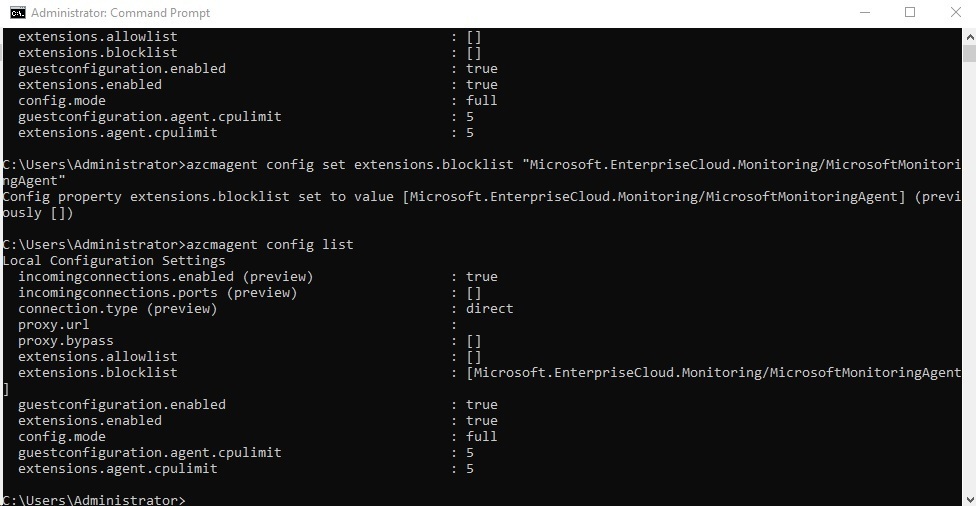Click the 'incomingconnections.enabled (preview)' setting line

tap(166, 277)
